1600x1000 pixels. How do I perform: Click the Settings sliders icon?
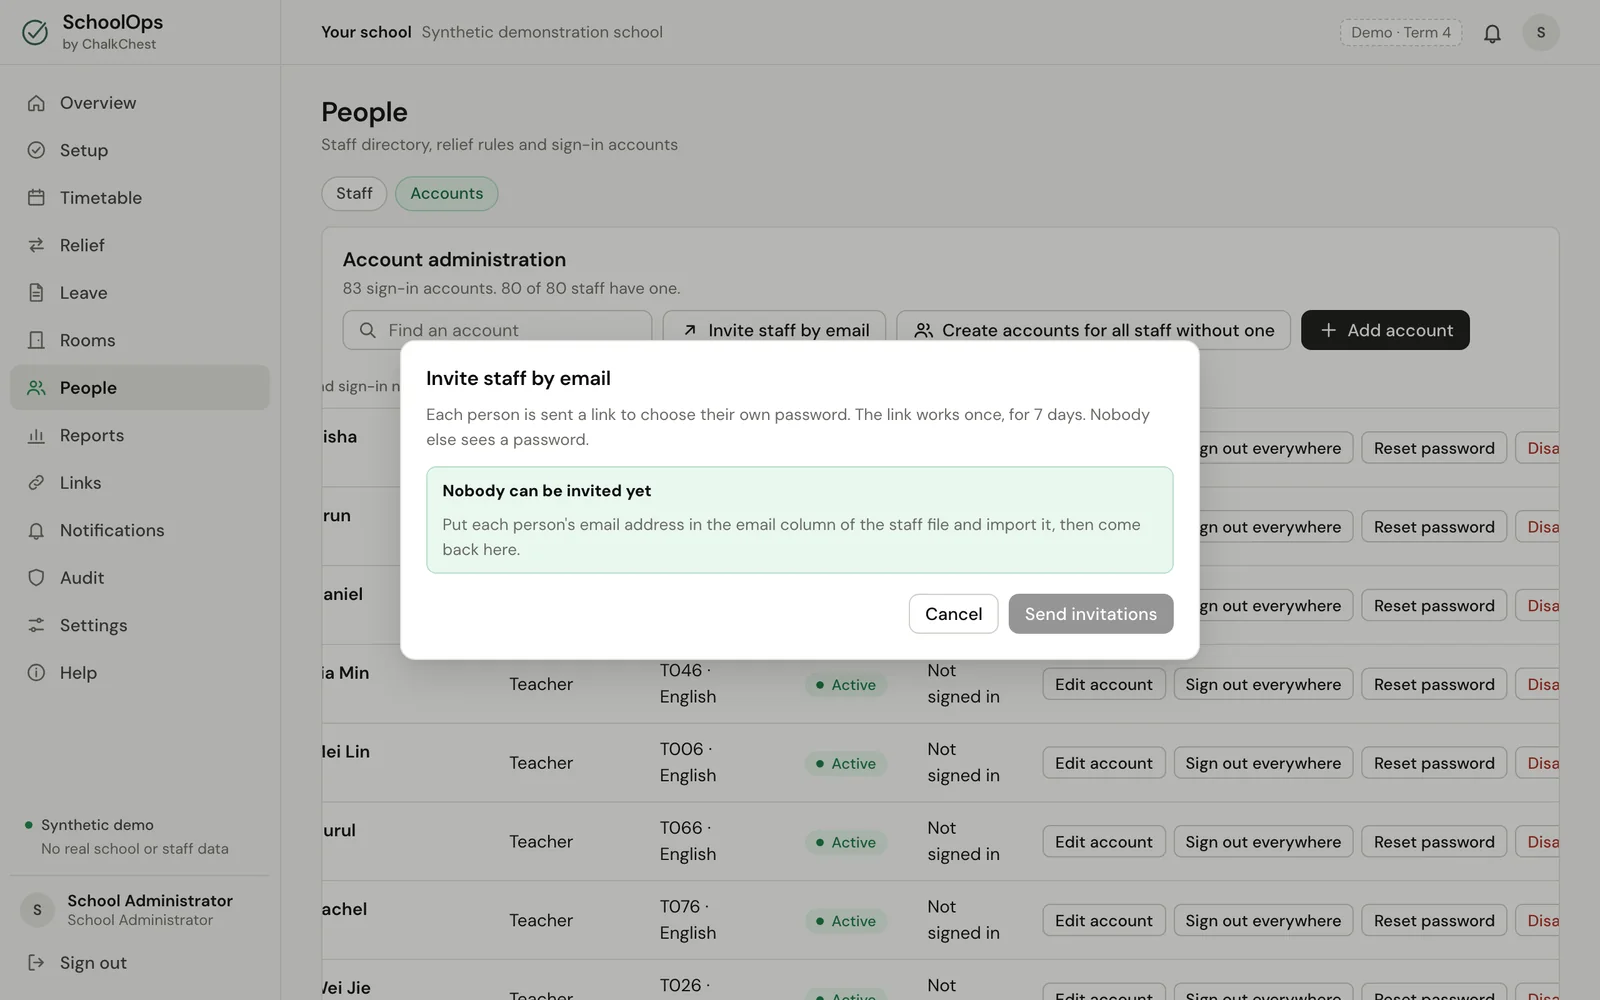tap(36, 625)
